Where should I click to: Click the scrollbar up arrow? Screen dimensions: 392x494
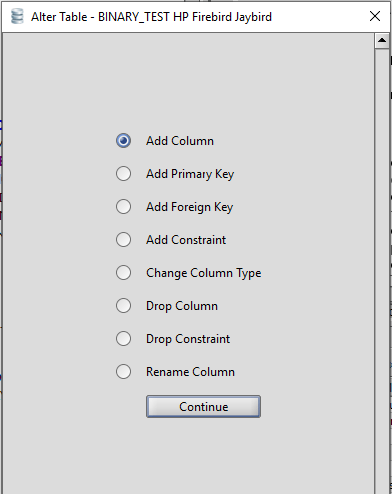[382, 41]
